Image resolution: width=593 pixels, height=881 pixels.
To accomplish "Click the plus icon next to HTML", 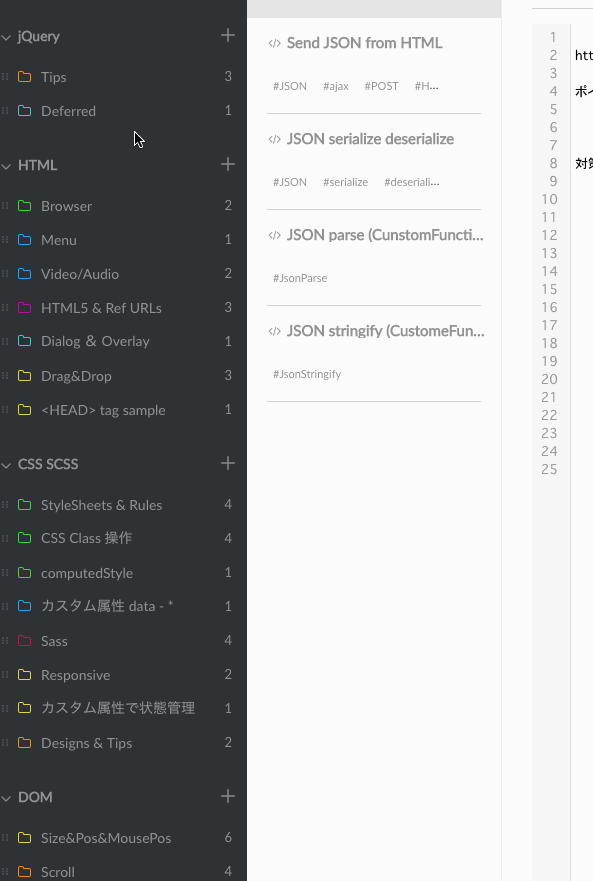I will [228, 165].
